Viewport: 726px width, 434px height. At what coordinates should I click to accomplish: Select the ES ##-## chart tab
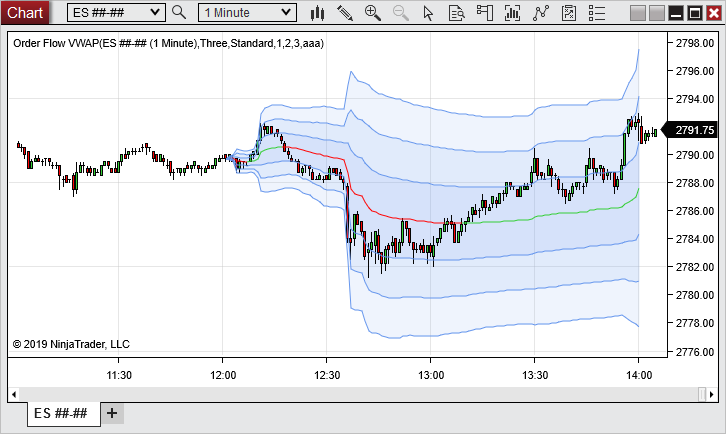(60, 413)
